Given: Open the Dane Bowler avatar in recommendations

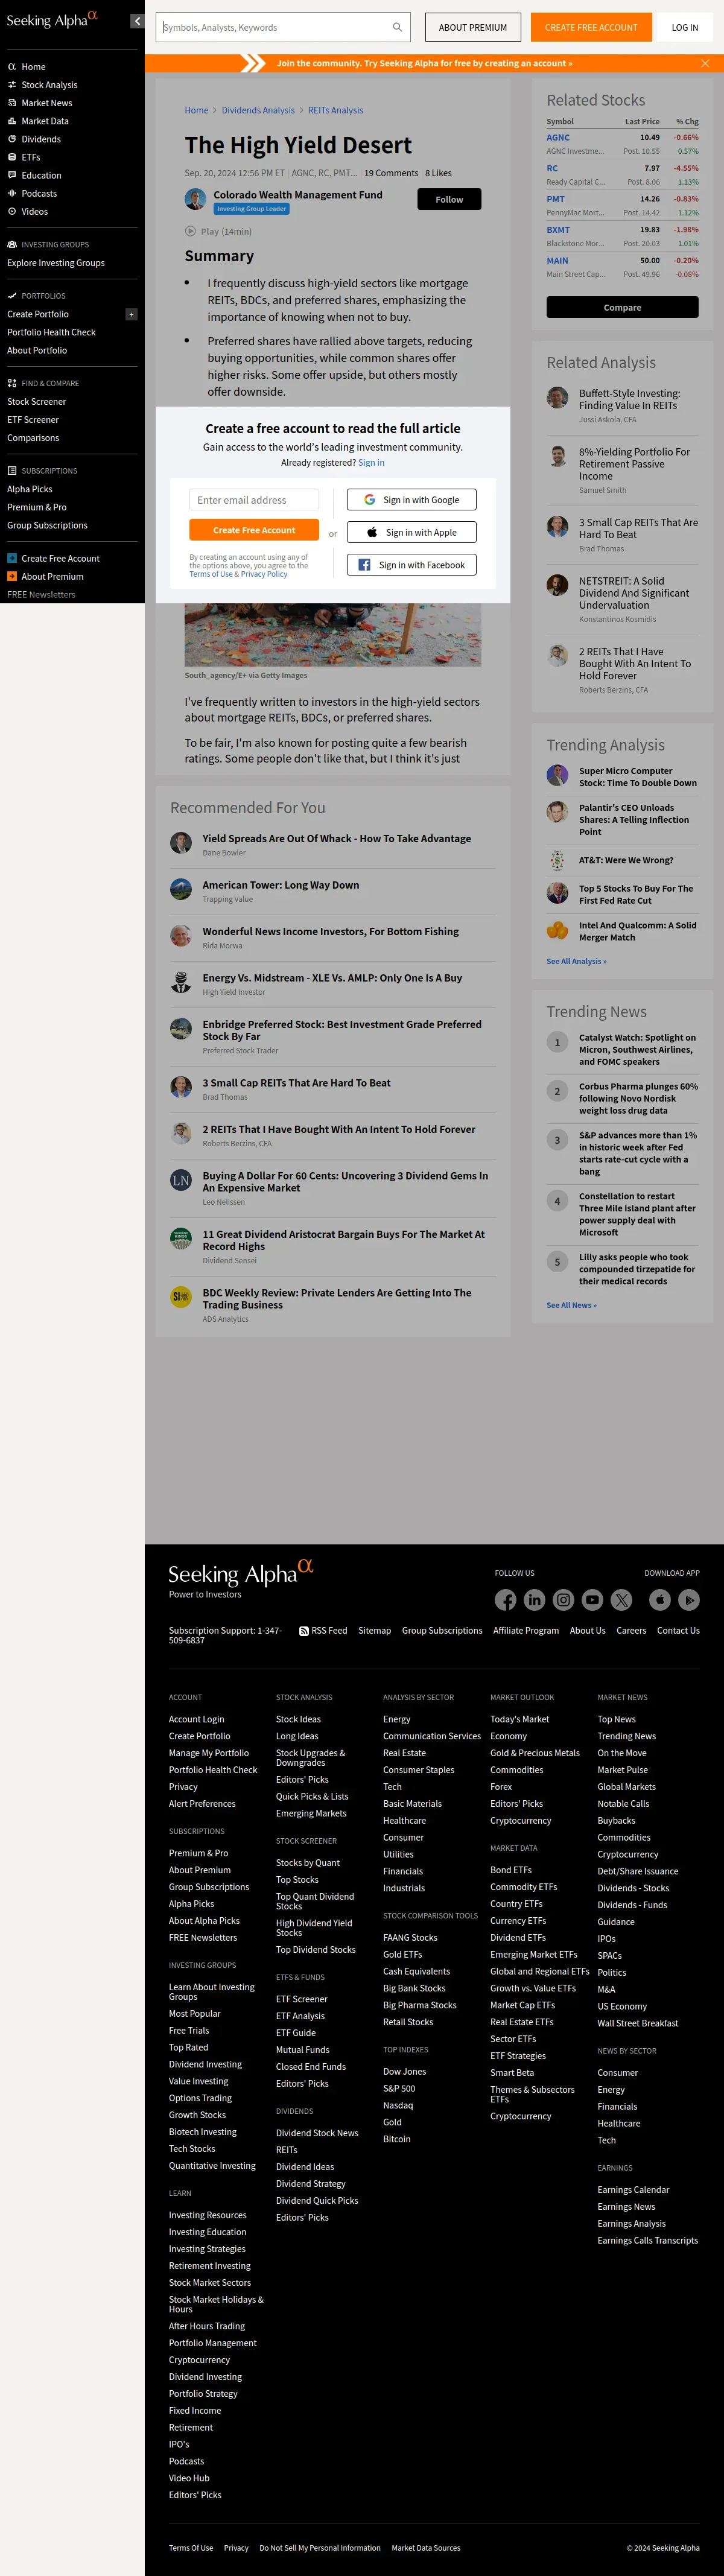Looking at the screenshot, I should (x=181, y=843).
